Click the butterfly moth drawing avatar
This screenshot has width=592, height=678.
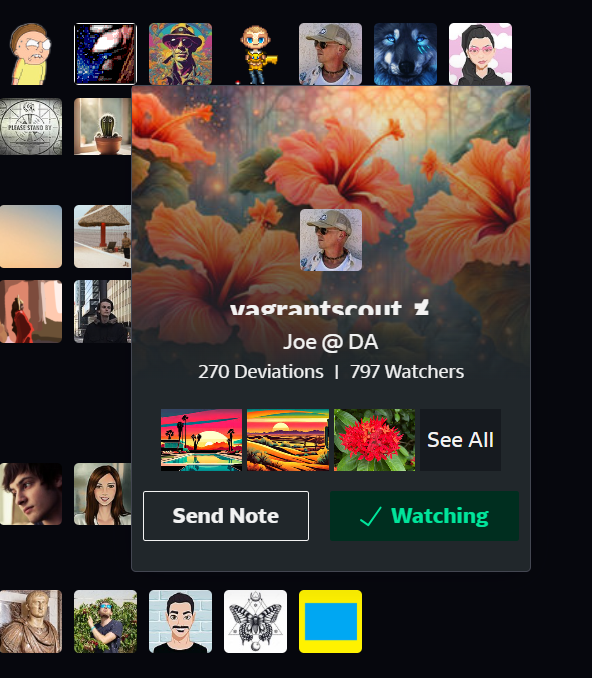point(256,621)
